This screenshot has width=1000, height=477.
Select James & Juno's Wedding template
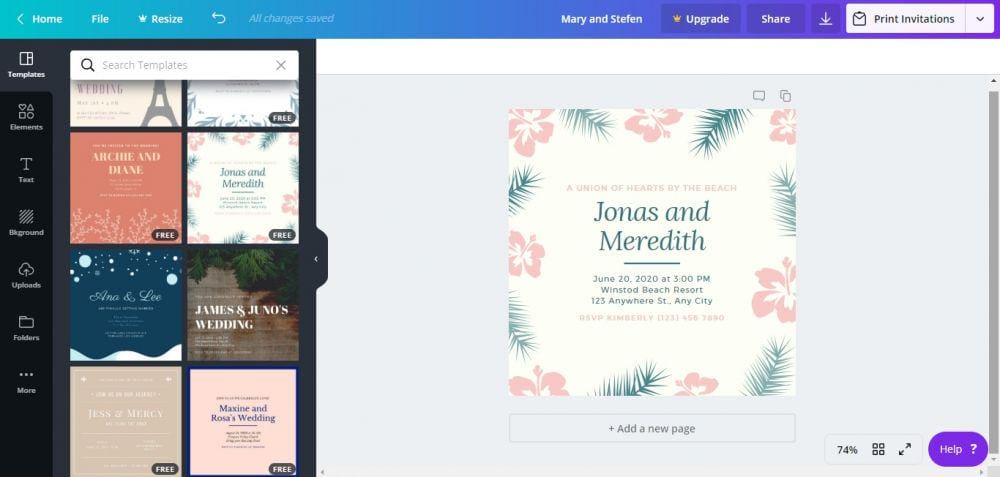[x=243, y=305]
